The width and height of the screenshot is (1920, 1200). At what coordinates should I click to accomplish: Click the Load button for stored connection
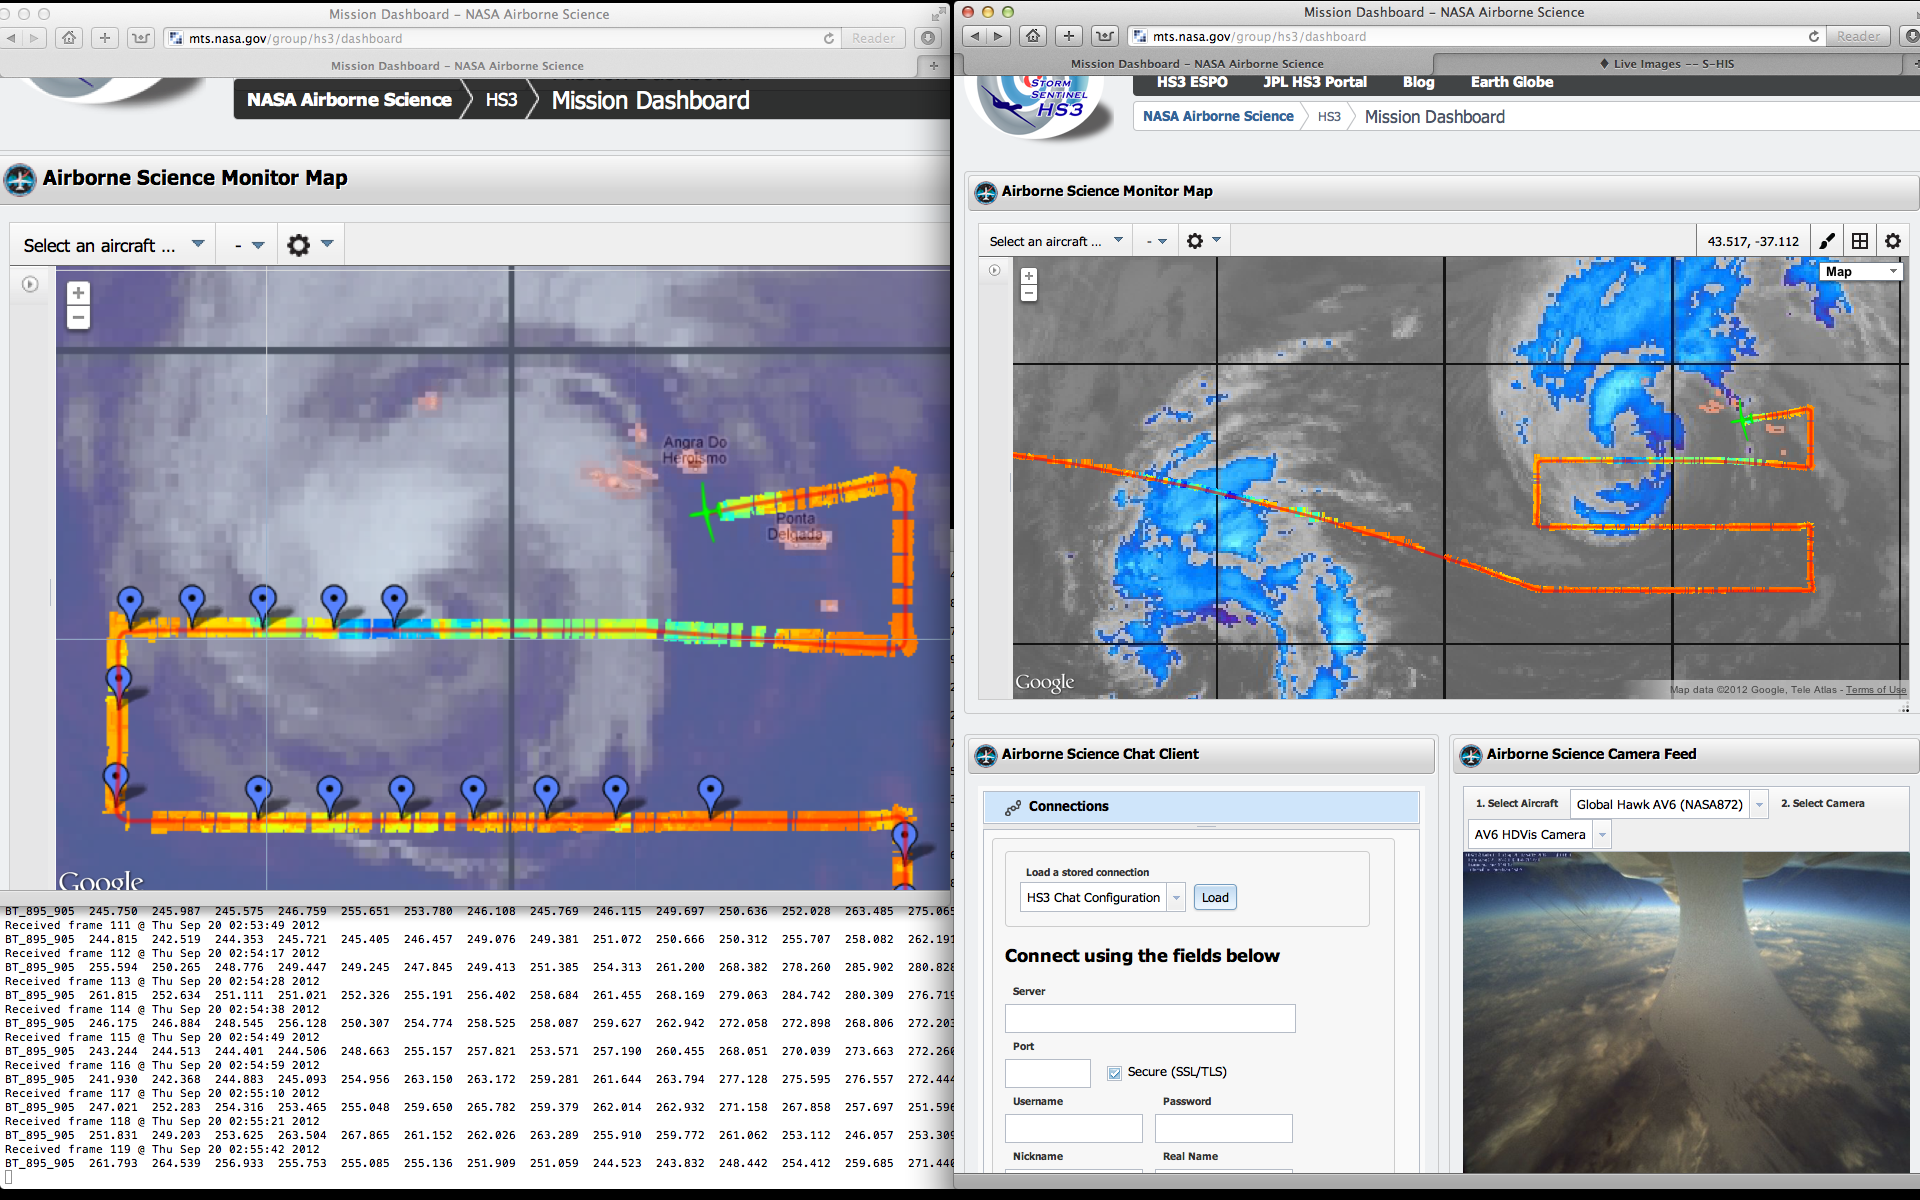tap(1215, 898)
